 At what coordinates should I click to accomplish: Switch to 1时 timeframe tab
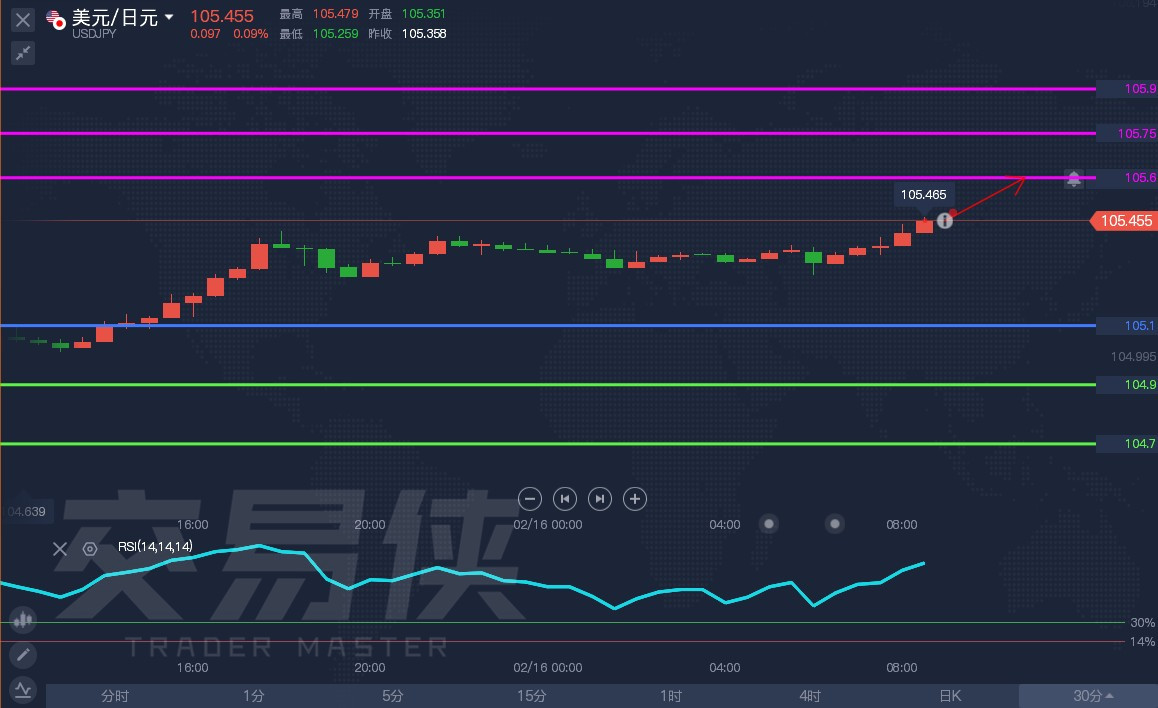coord(671,695)
